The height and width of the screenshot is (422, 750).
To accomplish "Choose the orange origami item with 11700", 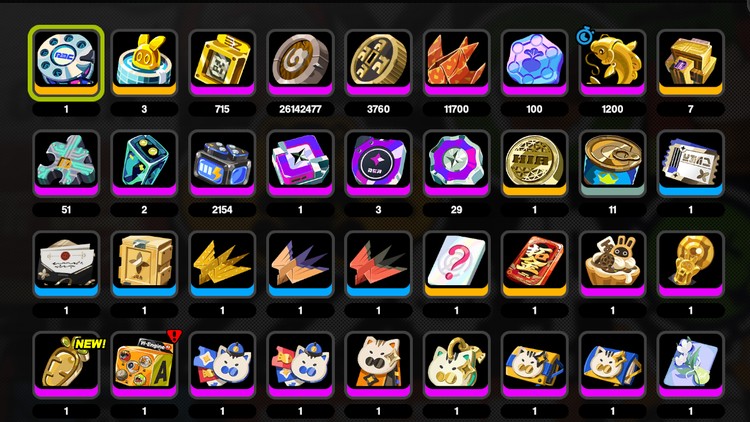I will [456, 63].
